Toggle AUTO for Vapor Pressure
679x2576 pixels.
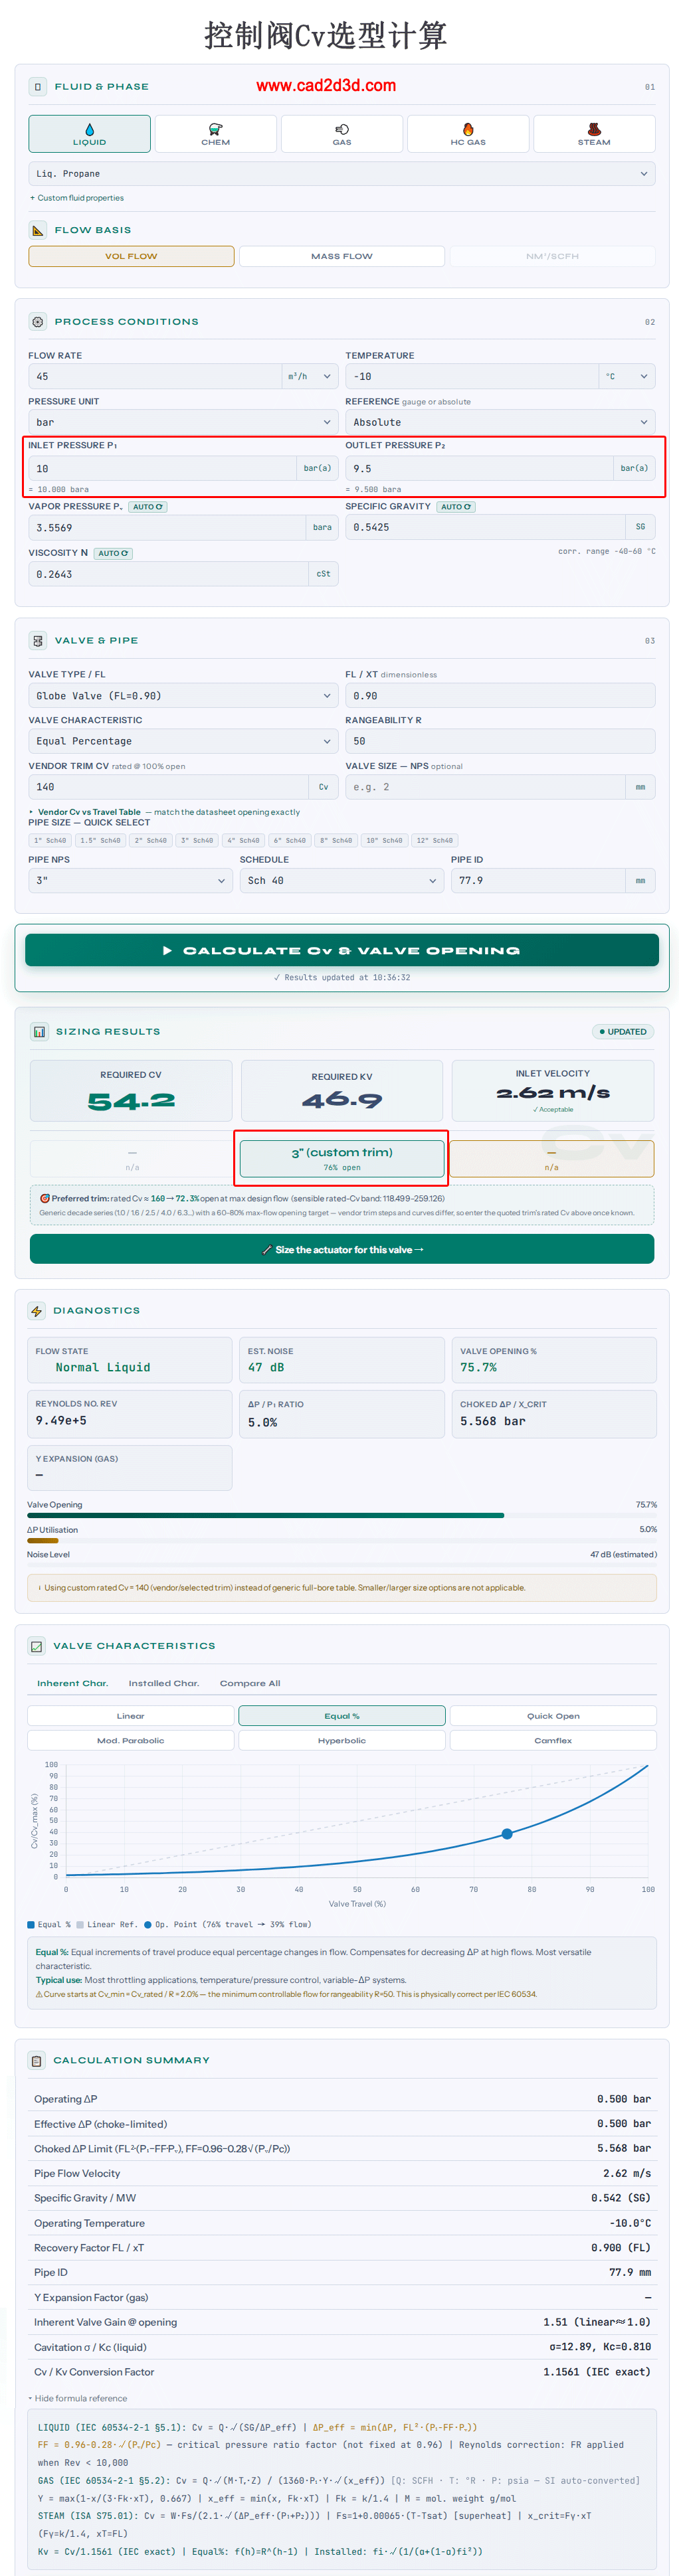(x=148, y=507)
